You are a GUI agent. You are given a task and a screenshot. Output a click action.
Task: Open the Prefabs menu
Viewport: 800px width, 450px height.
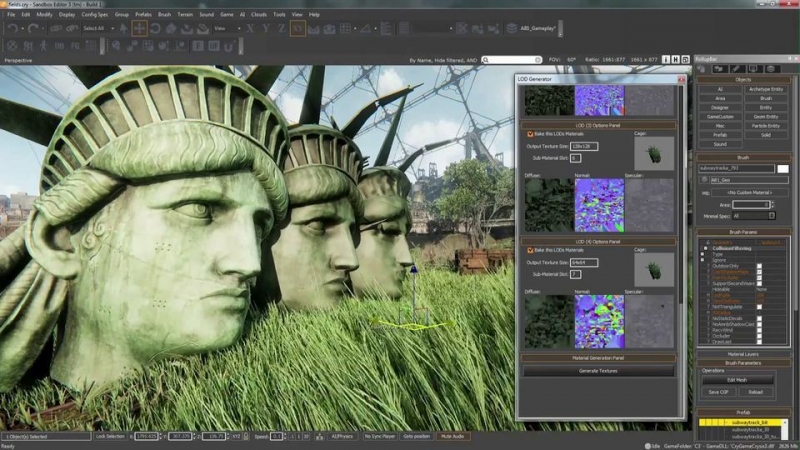pyautogui.click(x=142, y=15)
